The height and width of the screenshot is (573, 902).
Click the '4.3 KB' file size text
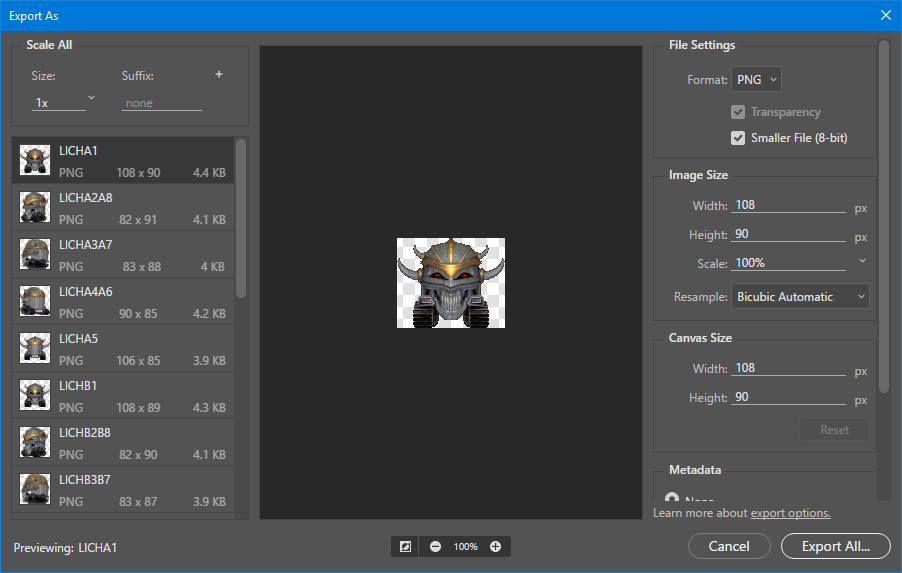[209, 408]
